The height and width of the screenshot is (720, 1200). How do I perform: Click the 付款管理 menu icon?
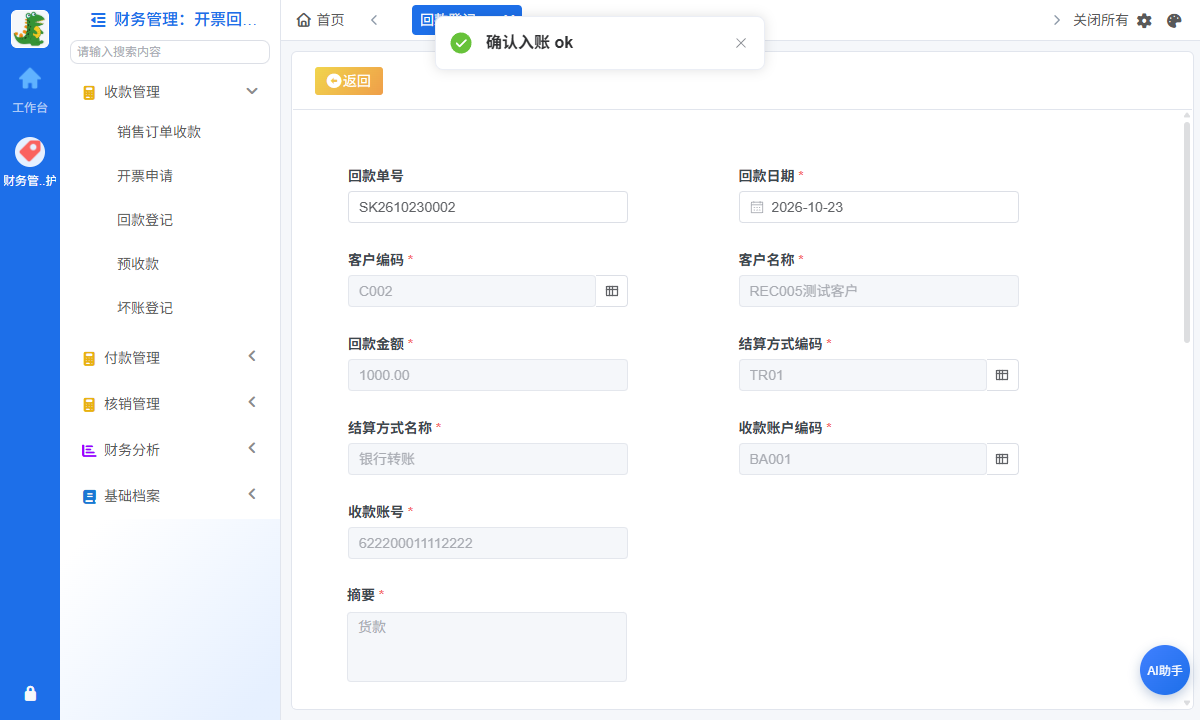click(x=89, y=358)
